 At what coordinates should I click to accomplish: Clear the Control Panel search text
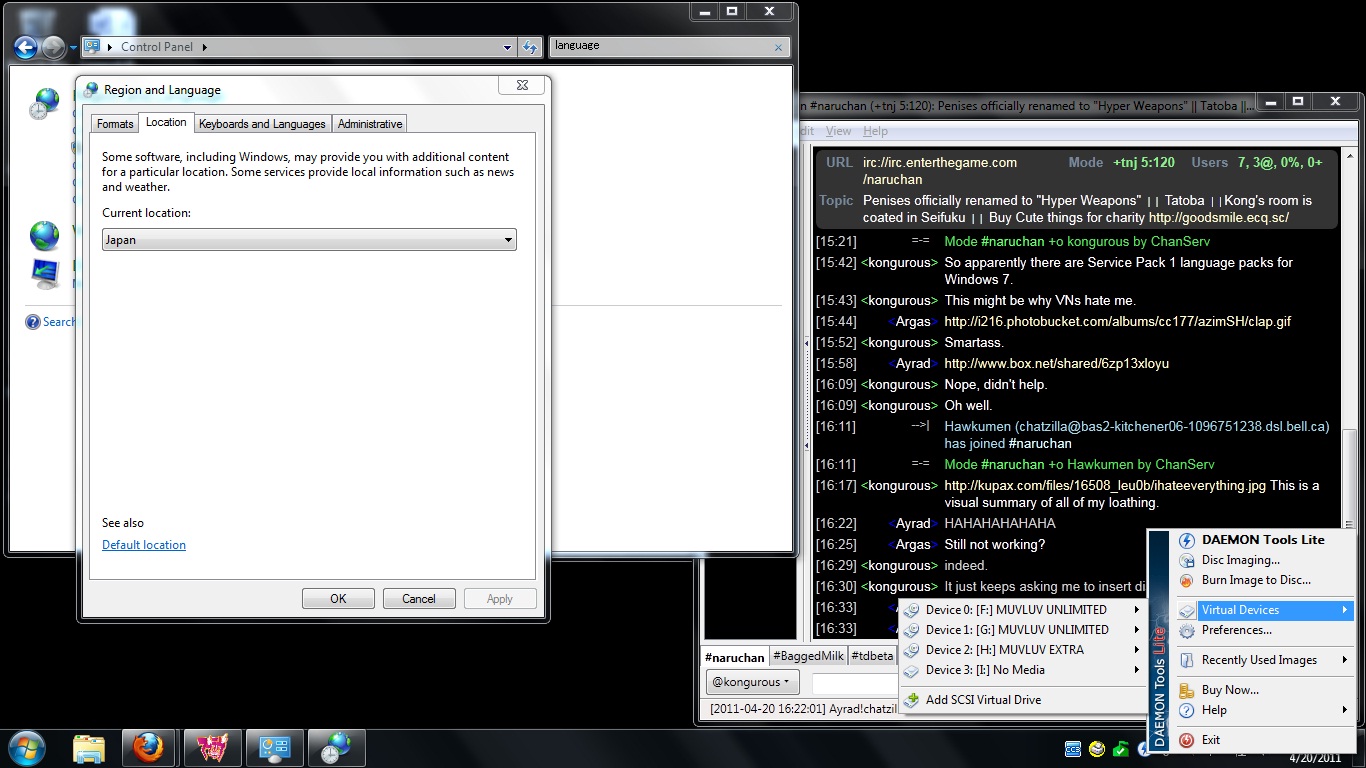(779, 47)
